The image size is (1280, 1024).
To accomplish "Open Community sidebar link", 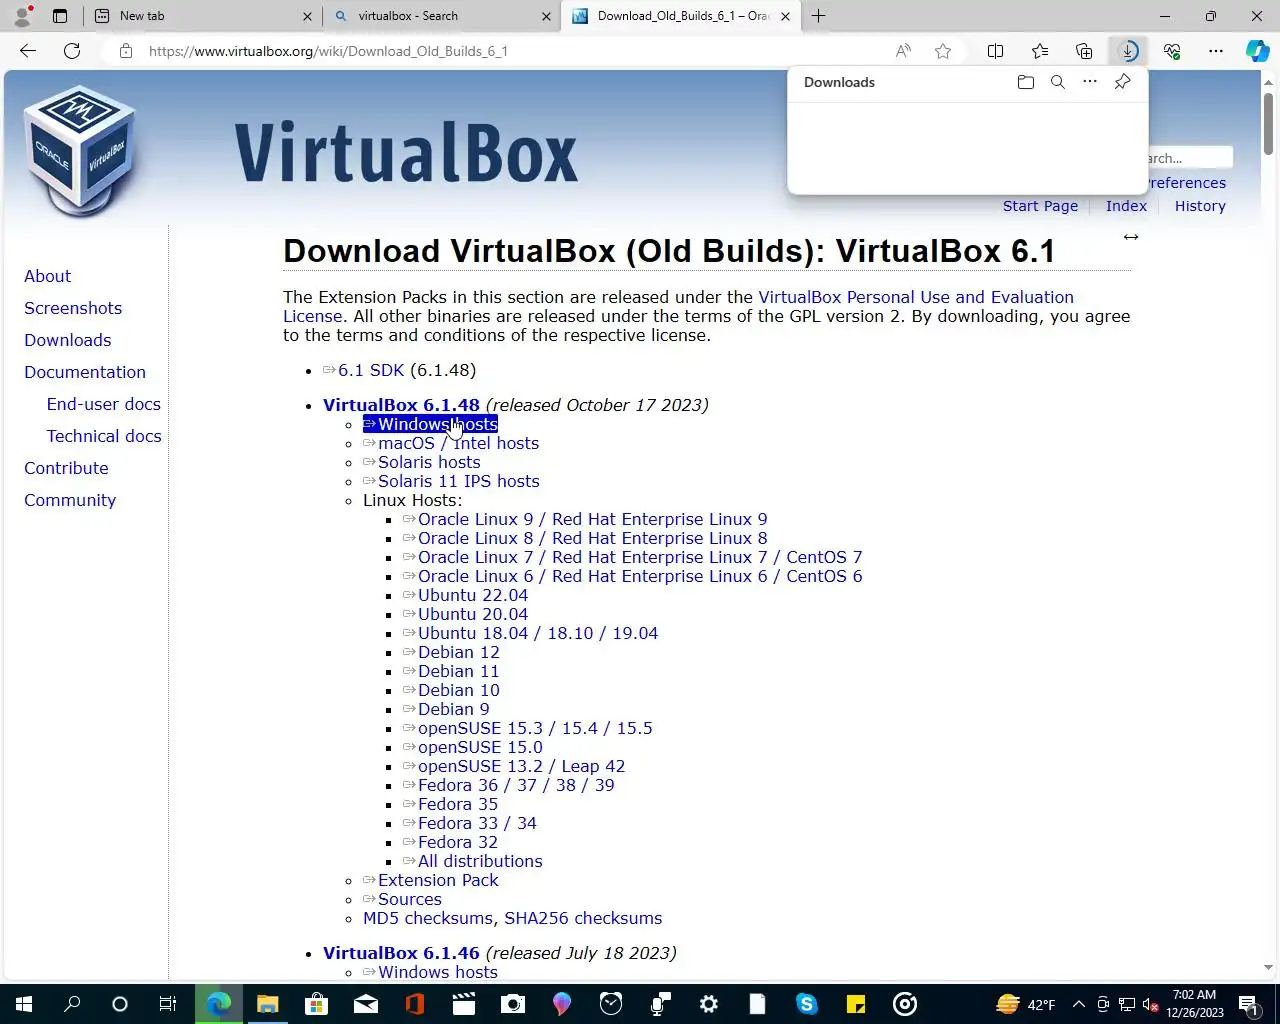I will tap(70, 500).
